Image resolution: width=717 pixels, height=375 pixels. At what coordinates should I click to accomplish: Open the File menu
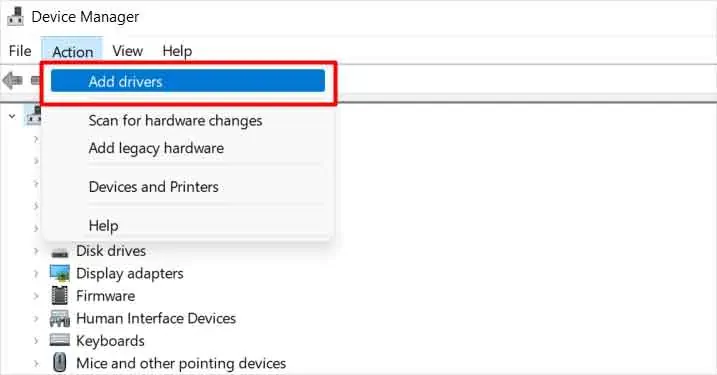tap(20, 51)
